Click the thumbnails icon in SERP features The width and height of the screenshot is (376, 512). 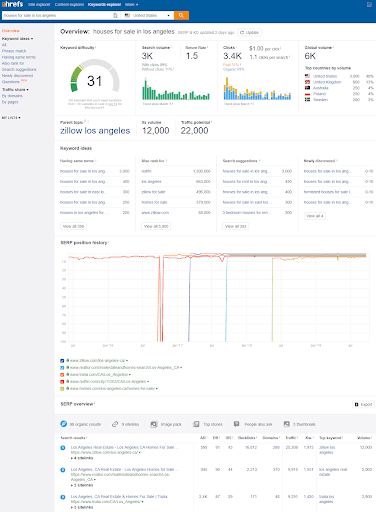pyautogui.click(x=287, y=424)
